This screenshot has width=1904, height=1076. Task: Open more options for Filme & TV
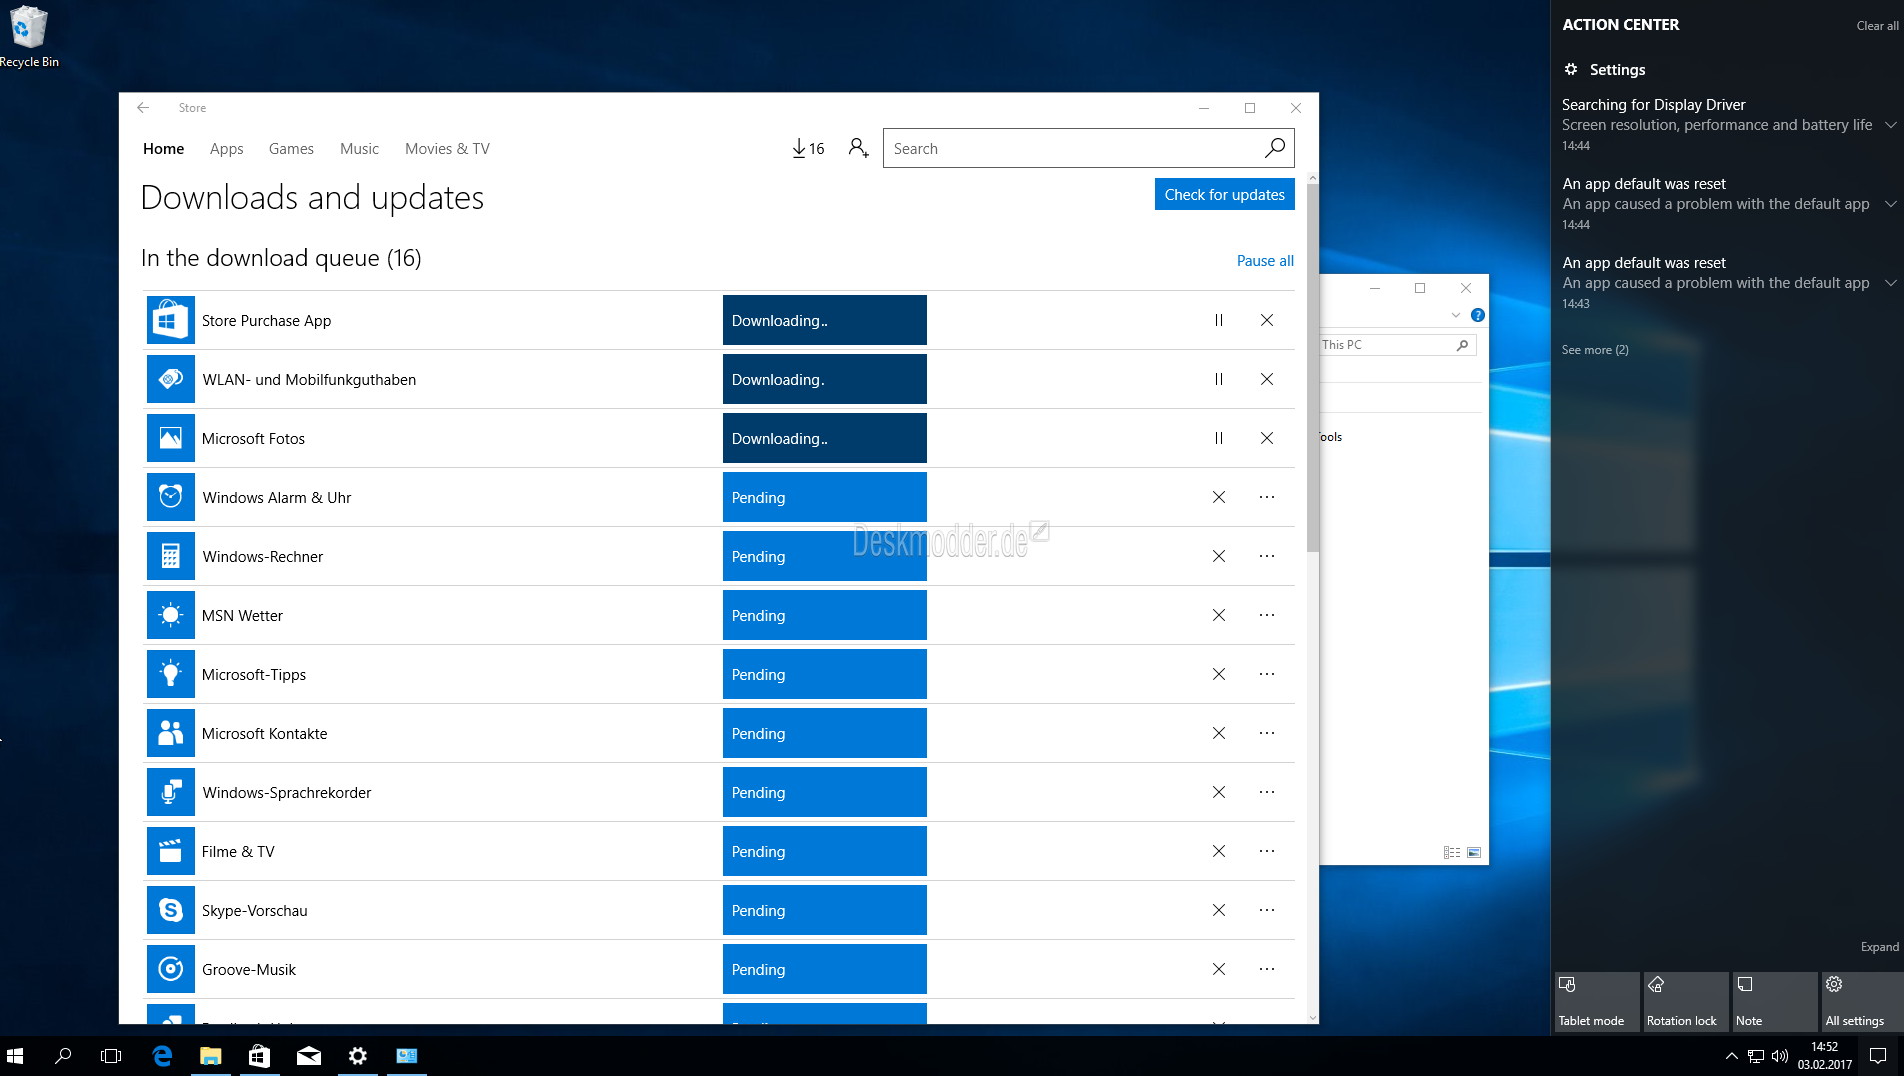point(1267,851)
